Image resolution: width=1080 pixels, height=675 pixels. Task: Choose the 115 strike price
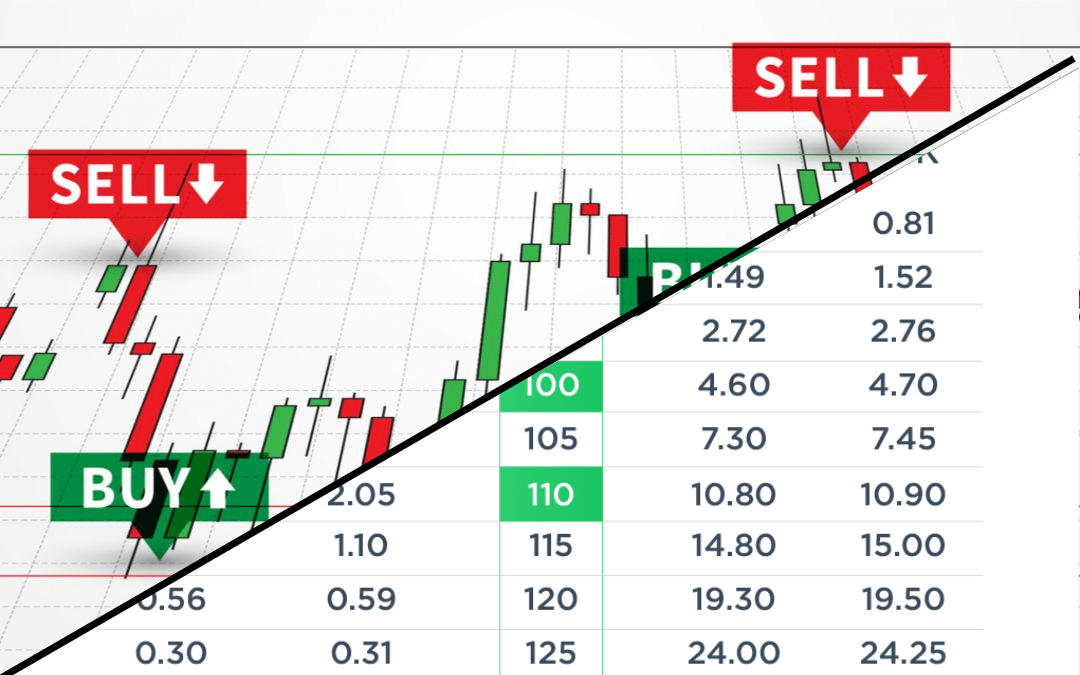click(x=551, y=546)
